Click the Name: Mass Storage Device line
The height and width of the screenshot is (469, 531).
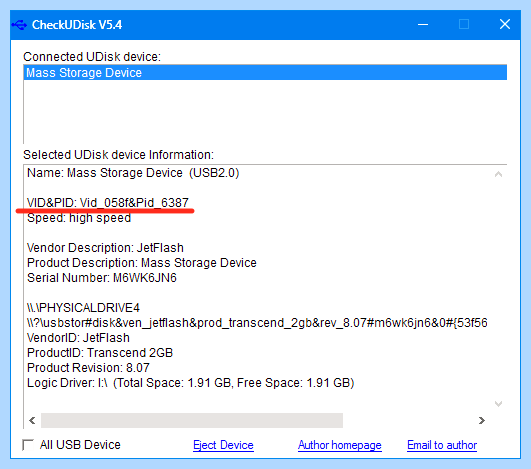coord(133,173)
